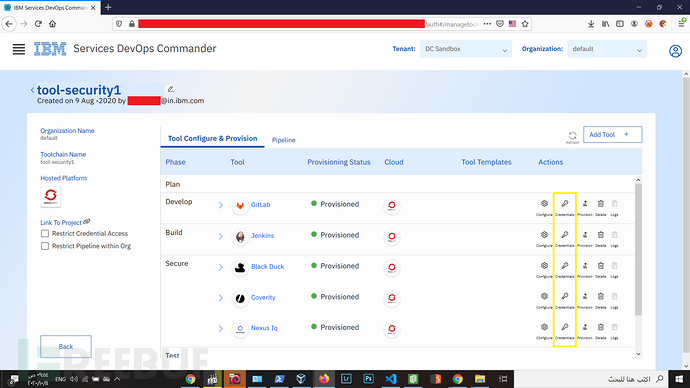Open Coverity Configure gear icon
Screen dimensions: 690x388
[x=544, y=296]
